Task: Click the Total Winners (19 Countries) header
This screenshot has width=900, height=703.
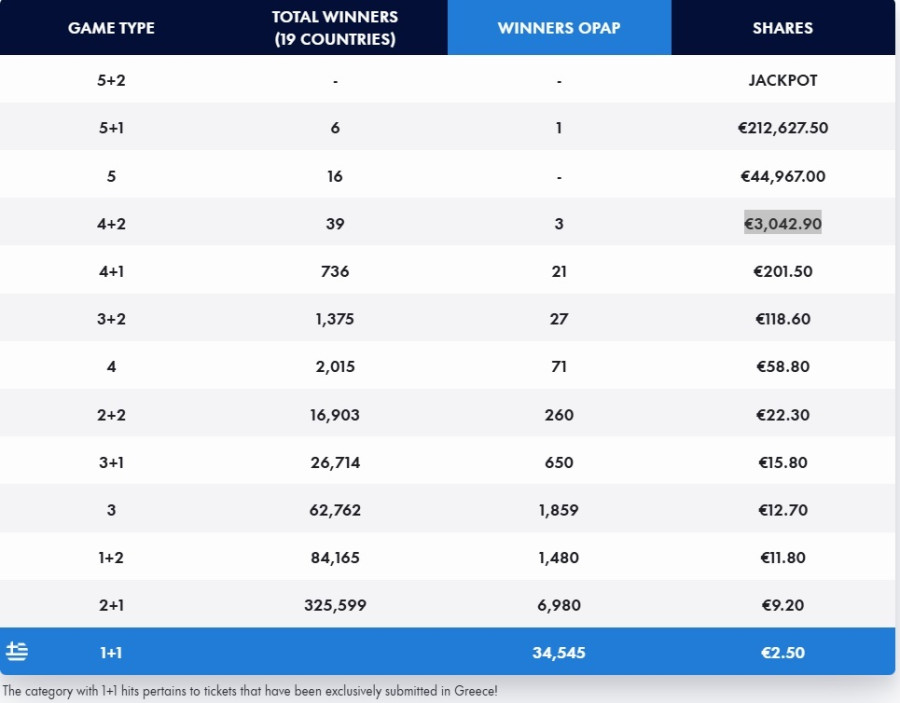Action: pyautogui.click(x=335, y=28)
